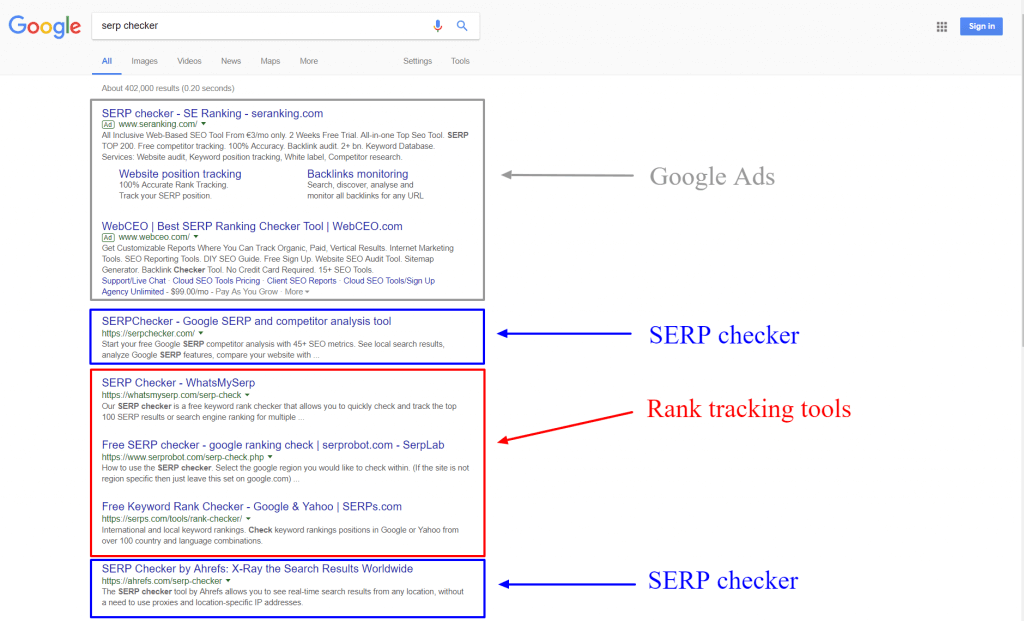Open the Maps tab

pyautogui.click(x=270, y=61)
